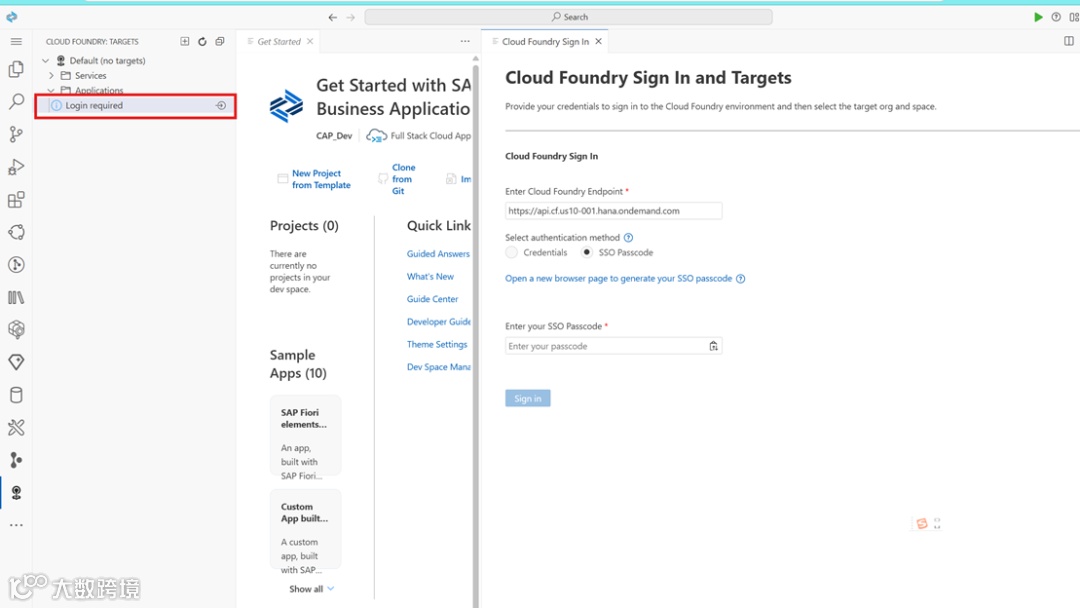Open the Run and Debug view icon
The height and width of the screenshot is (608, 1080).
coord(16,167)
